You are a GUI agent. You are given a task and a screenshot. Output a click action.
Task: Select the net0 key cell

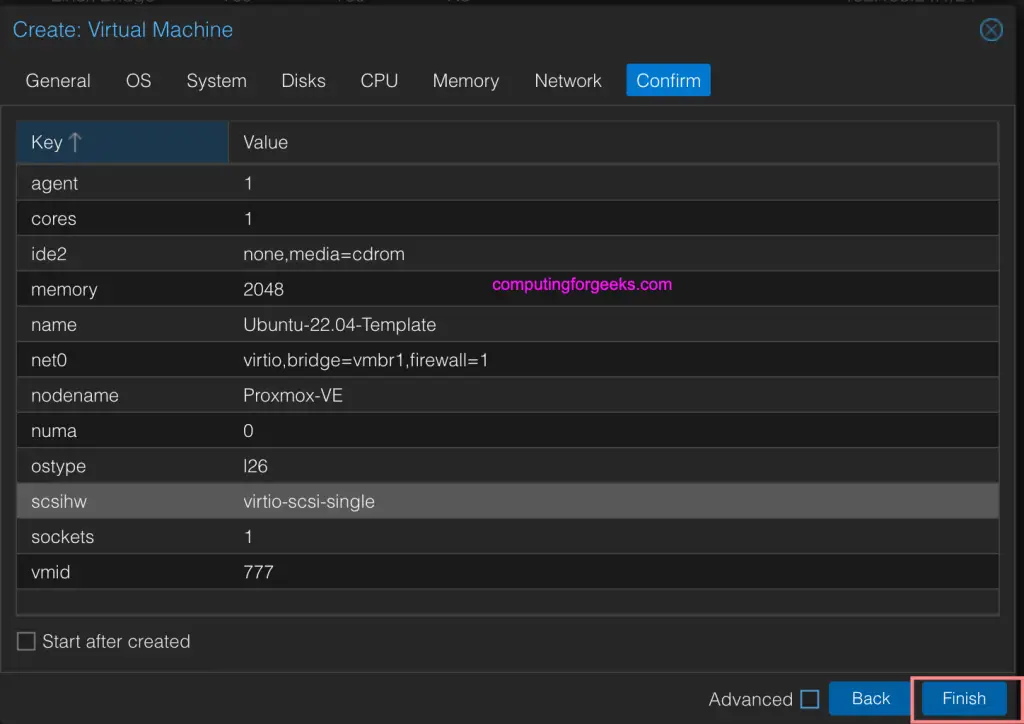122,359
